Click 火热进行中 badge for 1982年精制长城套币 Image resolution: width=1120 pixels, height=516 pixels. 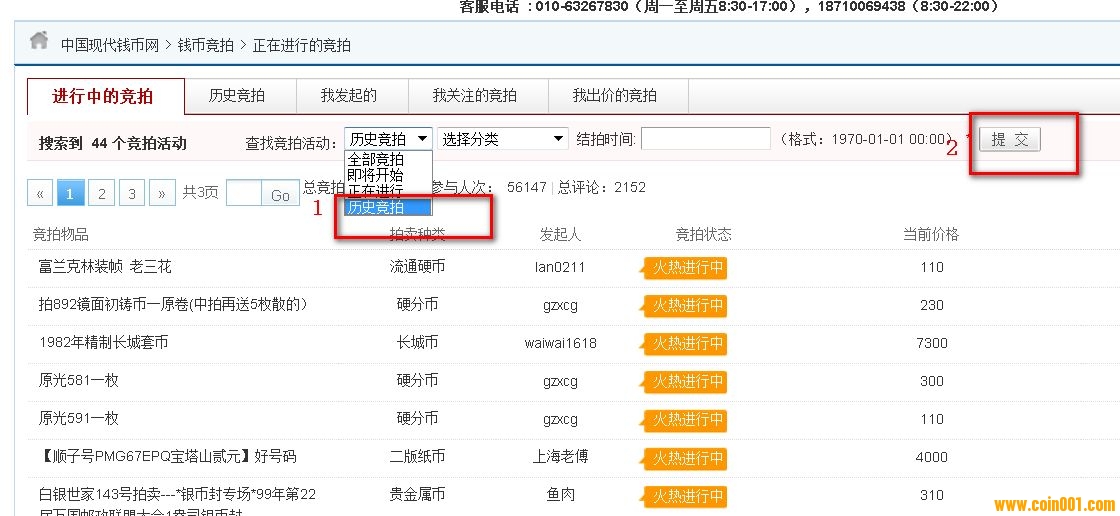pyautogui.click(x=684, y=344)
